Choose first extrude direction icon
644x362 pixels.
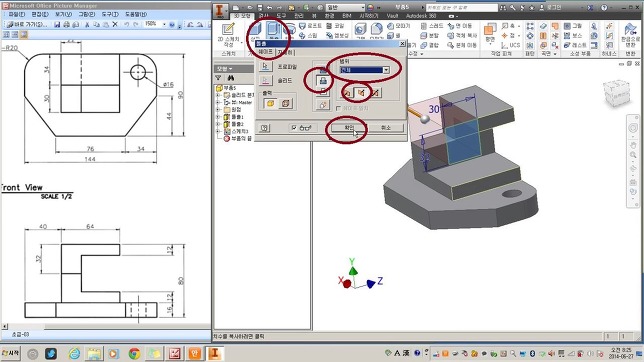pos(347,93)
